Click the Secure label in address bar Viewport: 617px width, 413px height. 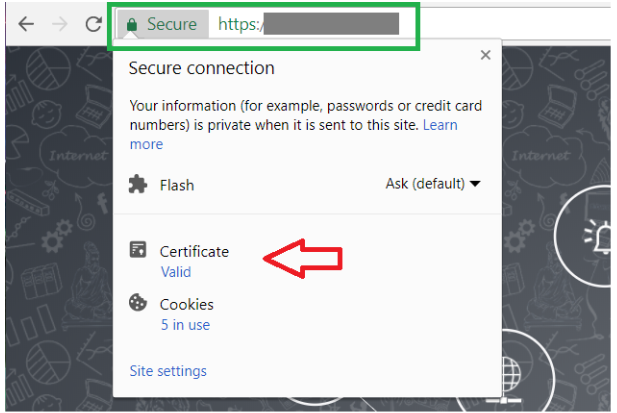pos(172,24)
